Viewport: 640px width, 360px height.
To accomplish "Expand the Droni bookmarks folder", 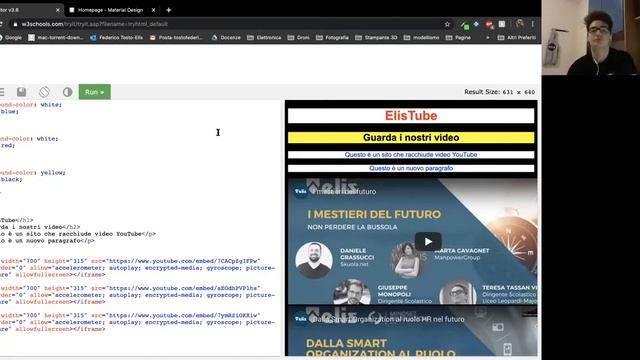I will pyautogui.click(x=299, y=38).
